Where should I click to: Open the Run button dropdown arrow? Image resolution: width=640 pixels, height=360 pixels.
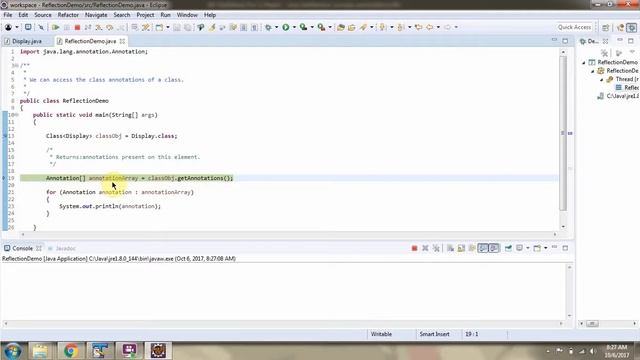pos(294,27)
